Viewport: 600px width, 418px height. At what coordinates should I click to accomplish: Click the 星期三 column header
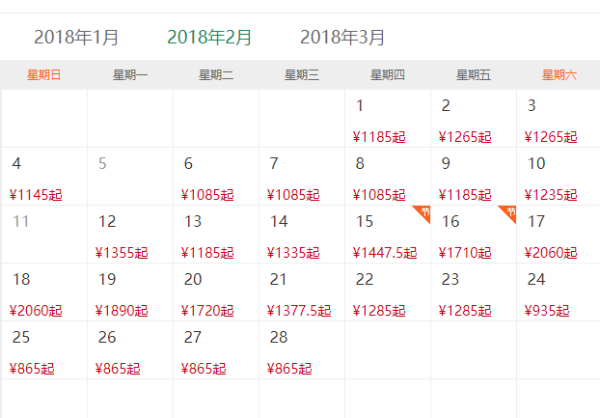(302, 75)
